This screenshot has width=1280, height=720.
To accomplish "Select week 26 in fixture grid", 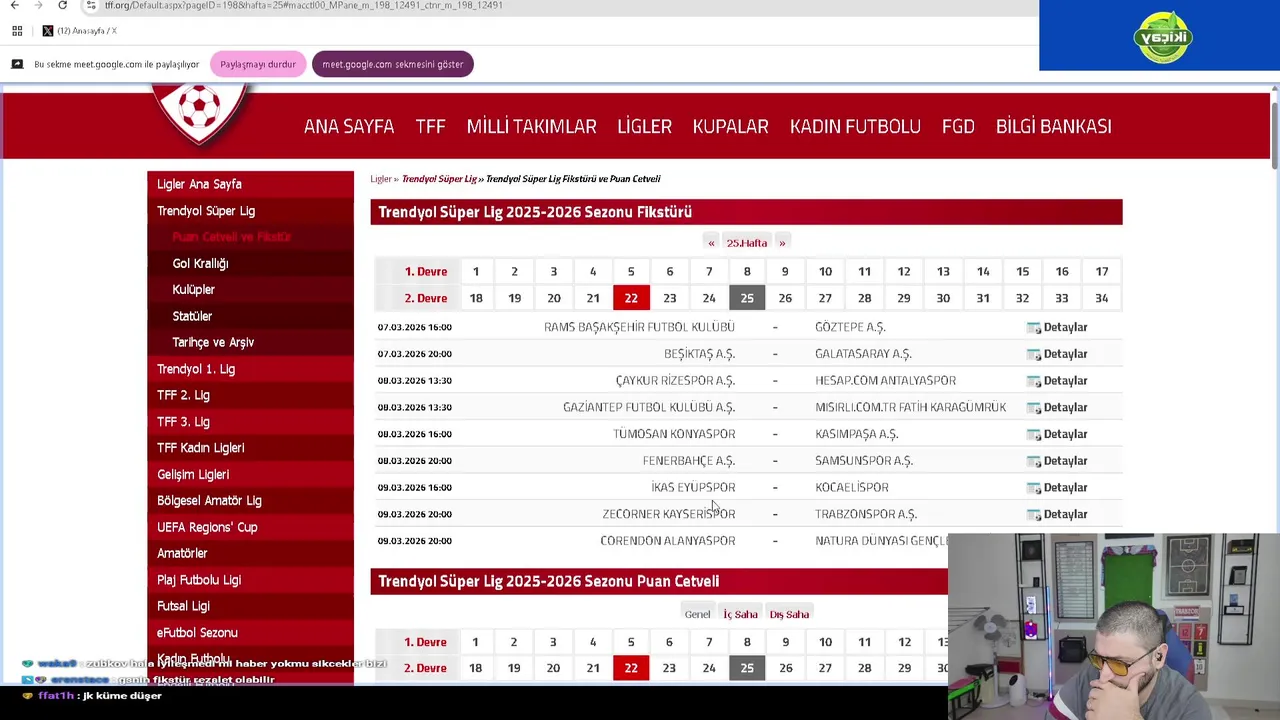I will 785,298.
